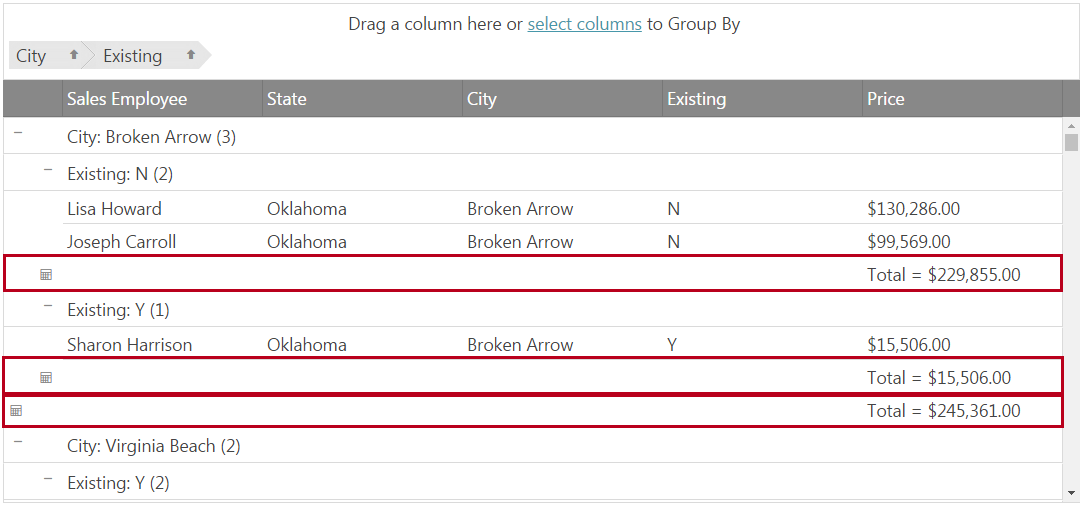Click the Sales Employee column header

(x=127, y=99)
